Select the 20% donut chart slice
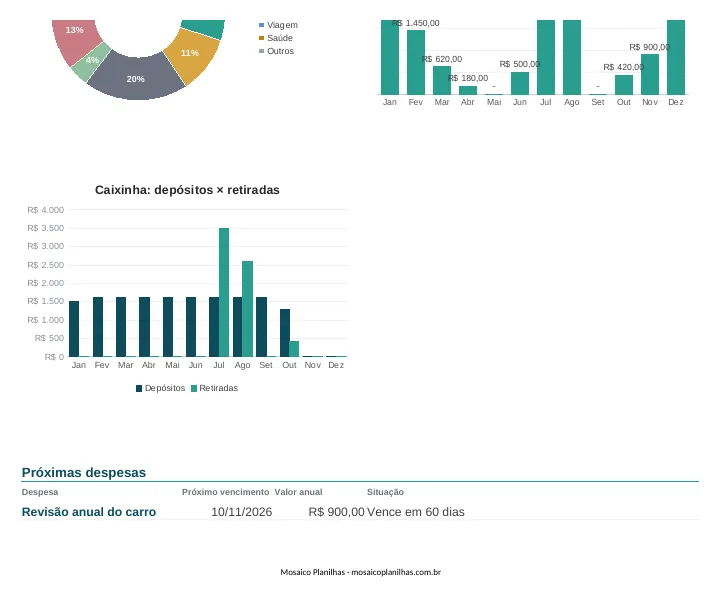The height and width of the screenshot is (597, 719). coord(136,77)
